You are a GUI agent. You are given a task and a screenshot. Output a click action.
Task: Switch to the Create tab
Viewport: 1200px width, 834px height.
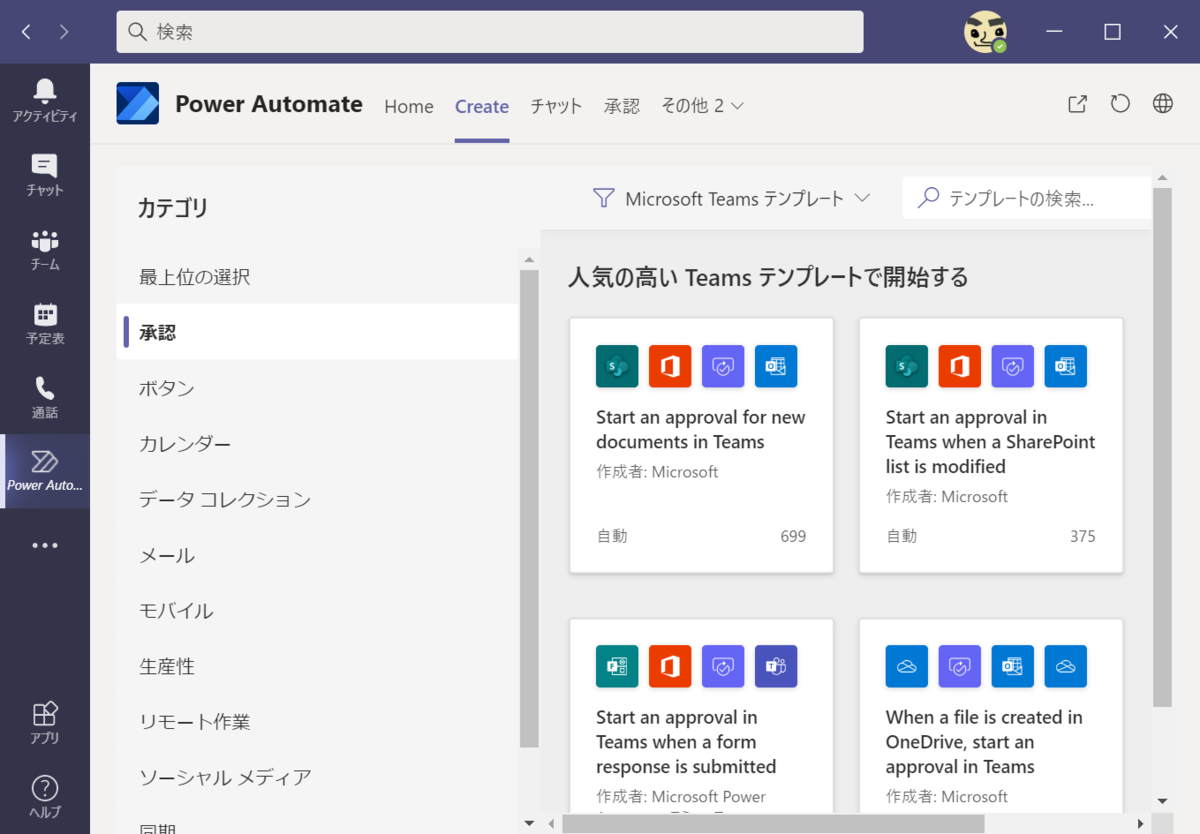coord(482,106)
